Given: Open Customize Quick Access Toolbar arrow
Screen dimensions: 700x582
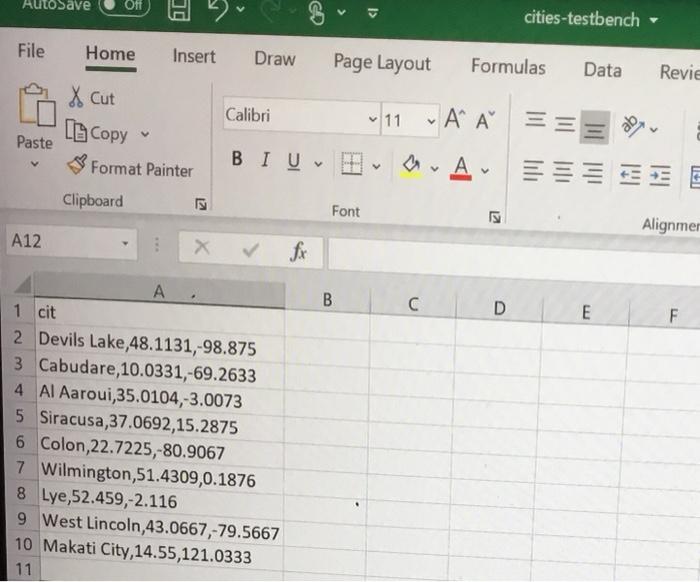Looking at the screenshot, I should (x=373, y=13).
